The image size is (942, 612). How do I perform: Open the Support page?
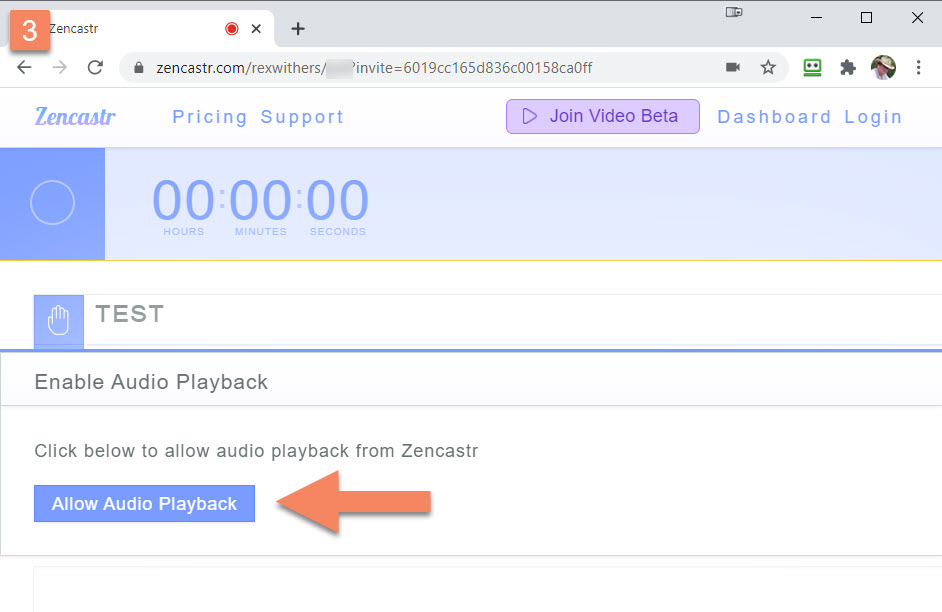[302, 117]
